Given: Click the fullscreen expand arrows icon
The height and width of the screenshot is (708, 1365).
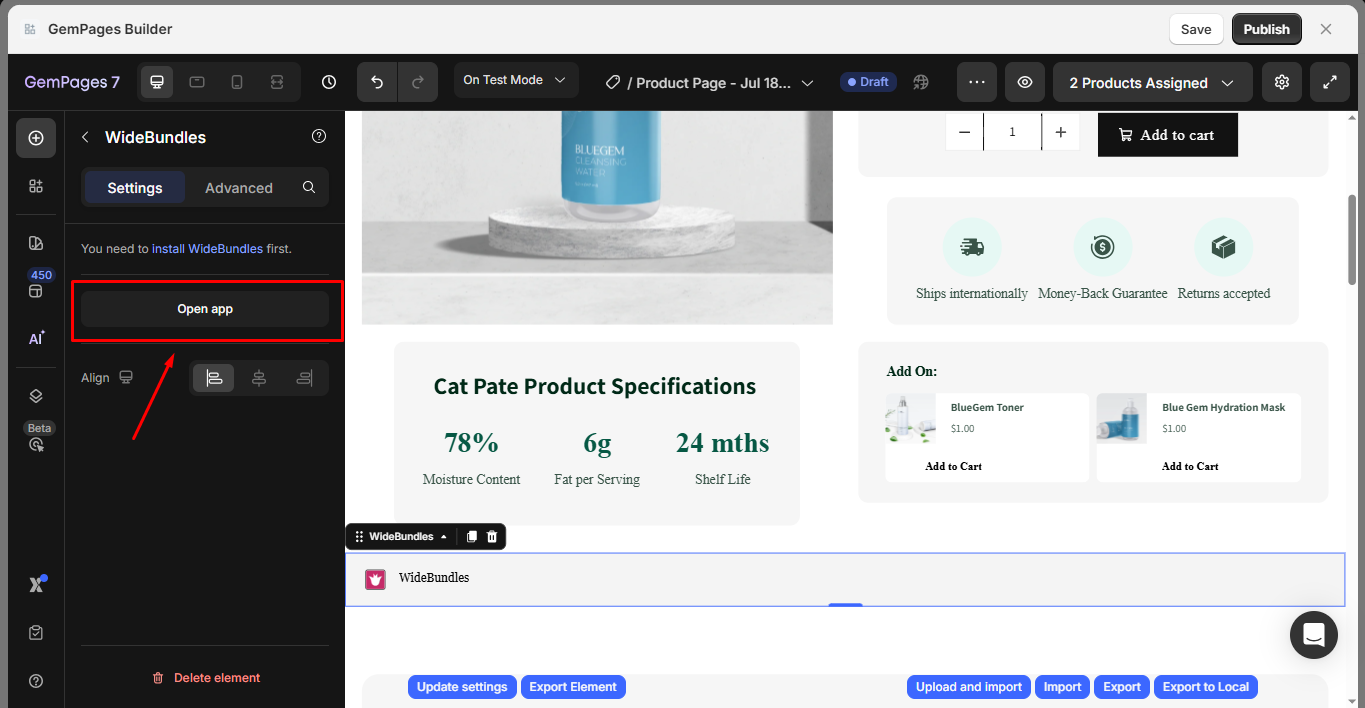Looking at the screenshot, I should (x=1330, y=82).
